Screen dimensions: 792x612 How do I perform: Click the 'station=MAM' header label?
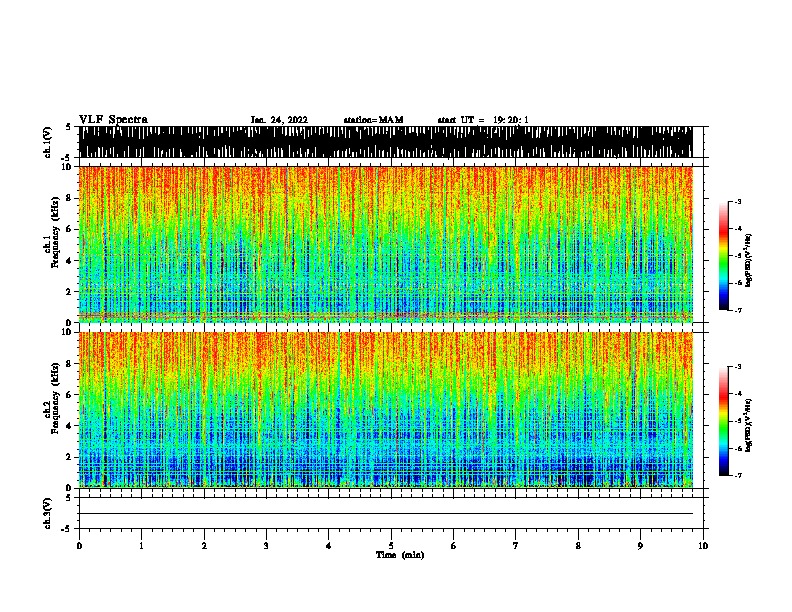373,120
